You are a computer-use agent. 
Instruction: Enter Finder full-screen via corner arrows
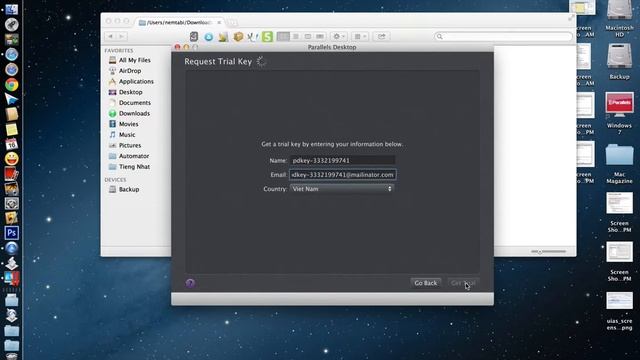coord(571,18)
